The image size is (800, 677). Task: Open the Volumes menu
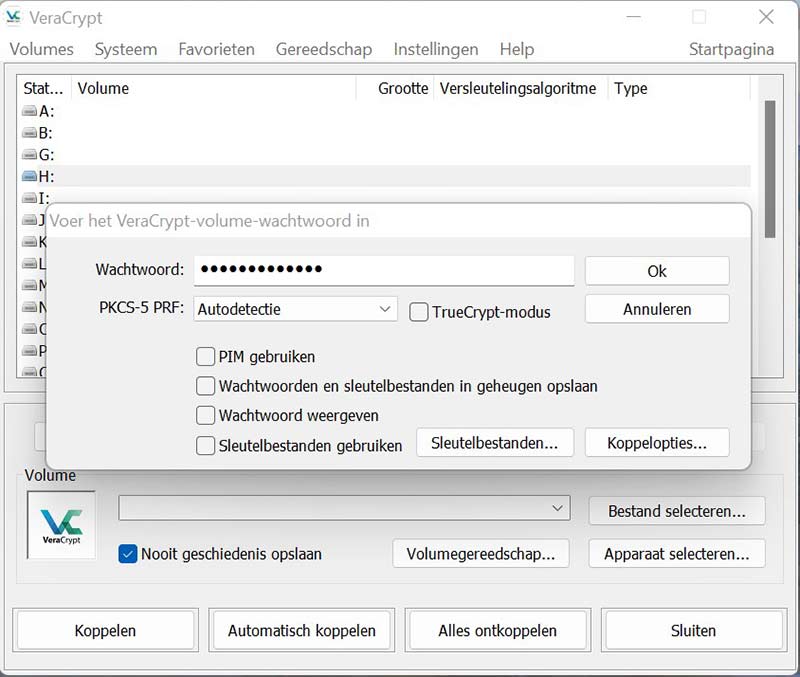(x=41, y=49)
